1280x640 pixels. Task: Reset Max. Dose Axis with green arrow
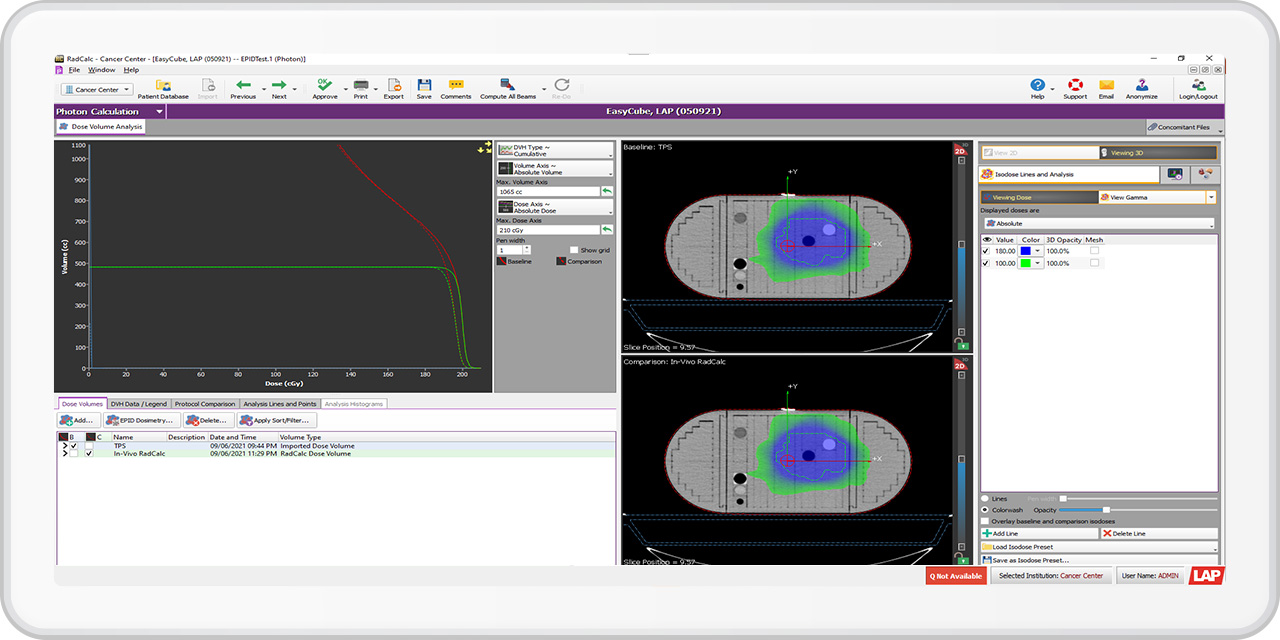click(606, 230)
